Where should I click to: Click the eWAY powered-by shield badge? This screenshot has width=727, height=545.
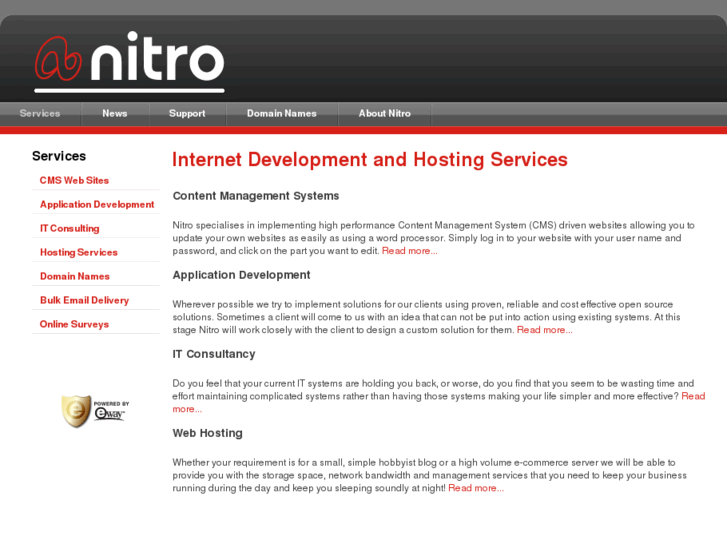(96, 411)
